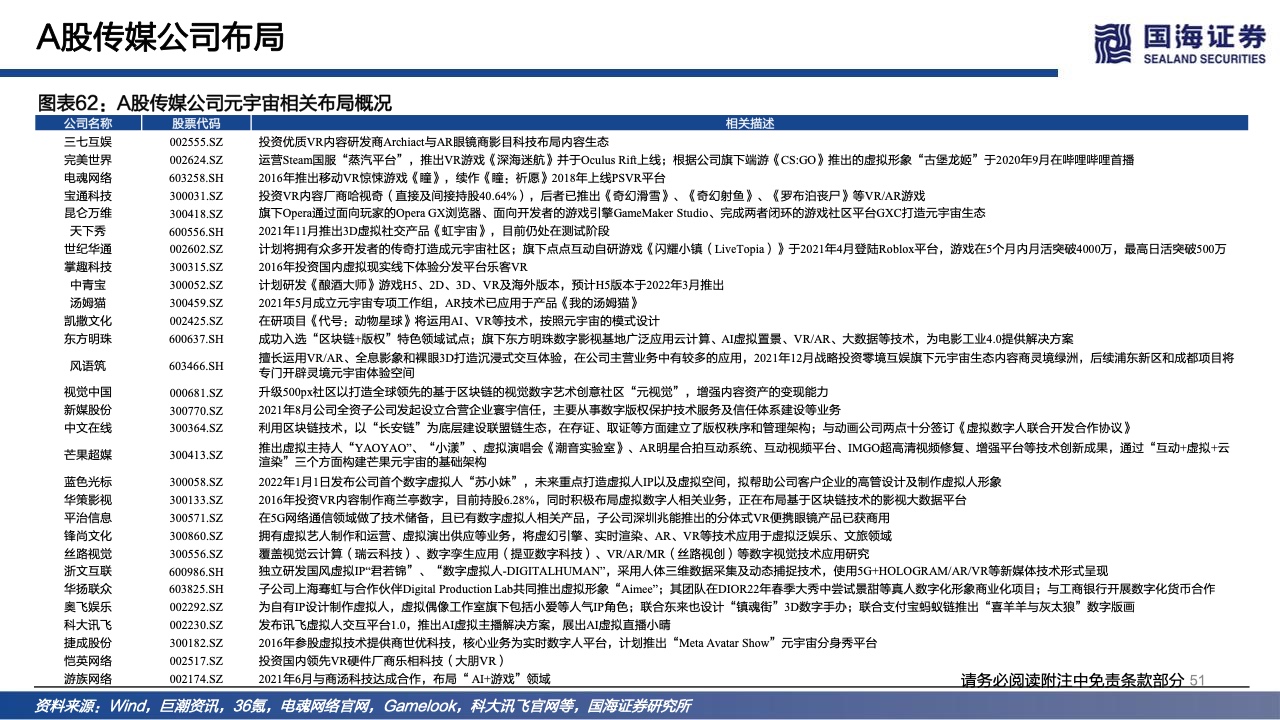Select company name 中青宝

click(88, 284)
